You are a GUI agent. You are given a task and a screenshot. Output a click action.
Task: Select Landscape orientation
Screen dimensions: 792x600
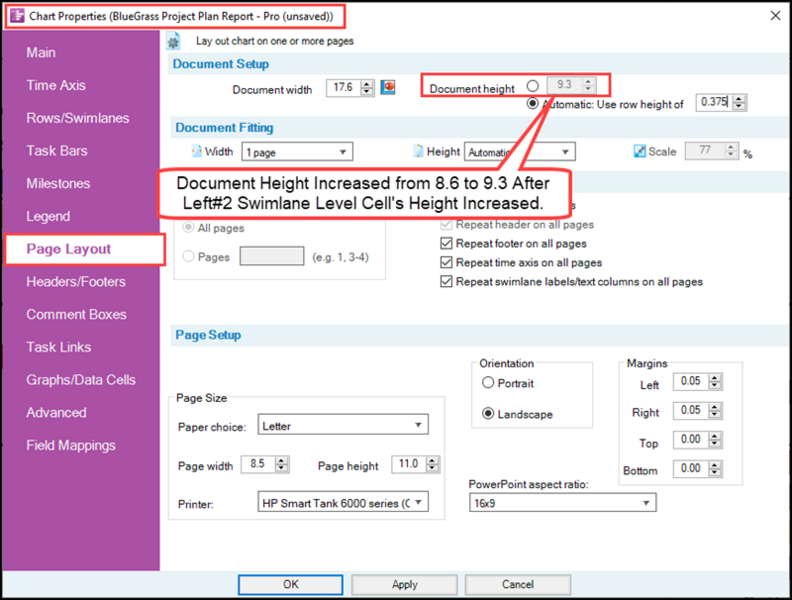point(487,414)
